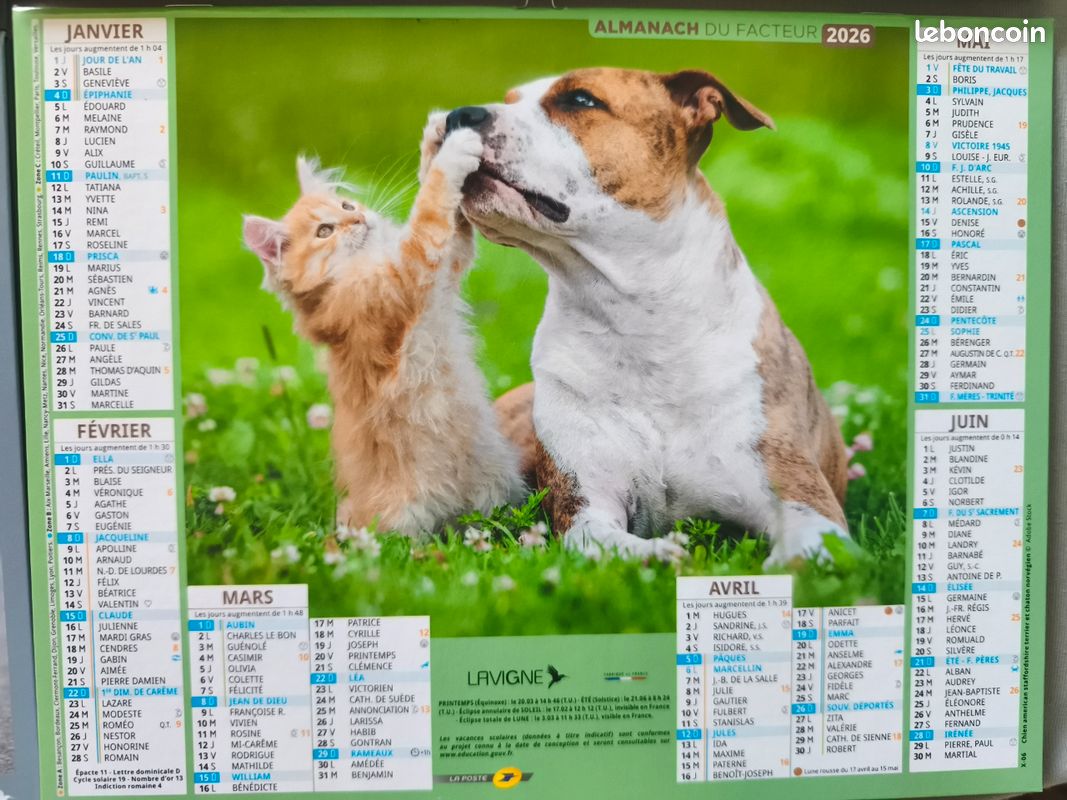Click ANTOINE DE P. on 13 June
This screenshot has width=1067, height=800.
(x=974, y=576)
